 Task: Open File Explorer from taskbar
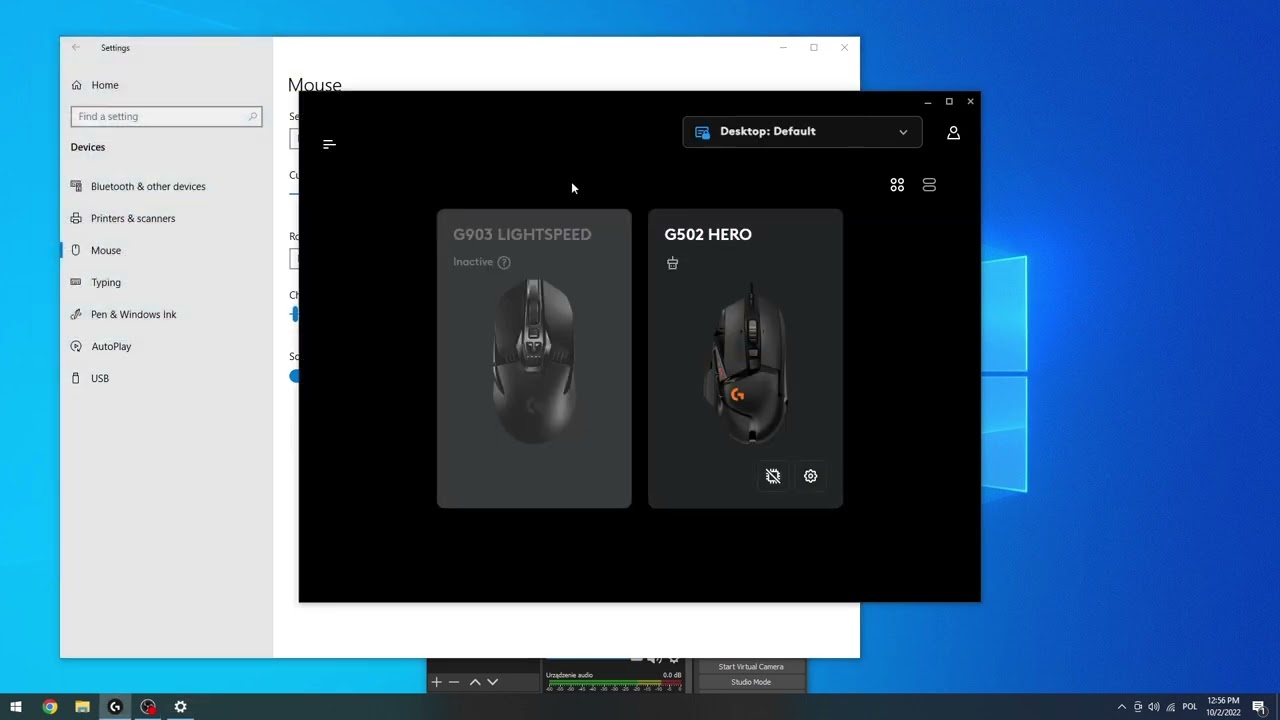point(82,706)
